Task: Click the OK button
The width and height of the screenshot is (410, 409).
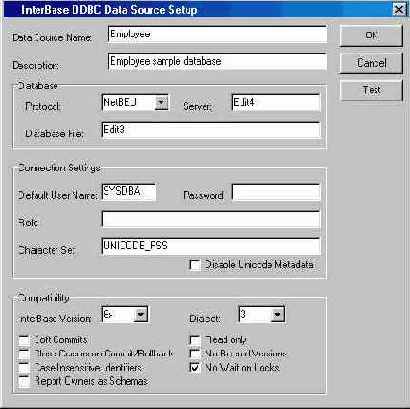Action: [x=371, y=35]
